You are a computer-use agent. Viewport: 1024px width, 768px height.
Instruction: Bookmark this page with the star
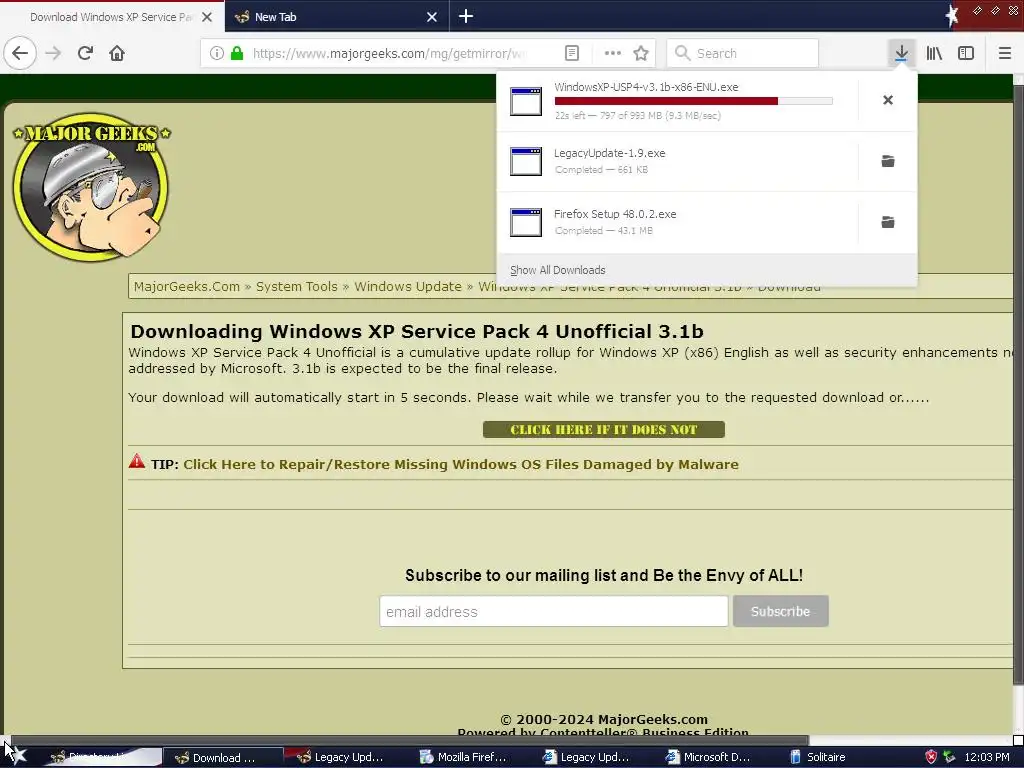pos(641,53)
